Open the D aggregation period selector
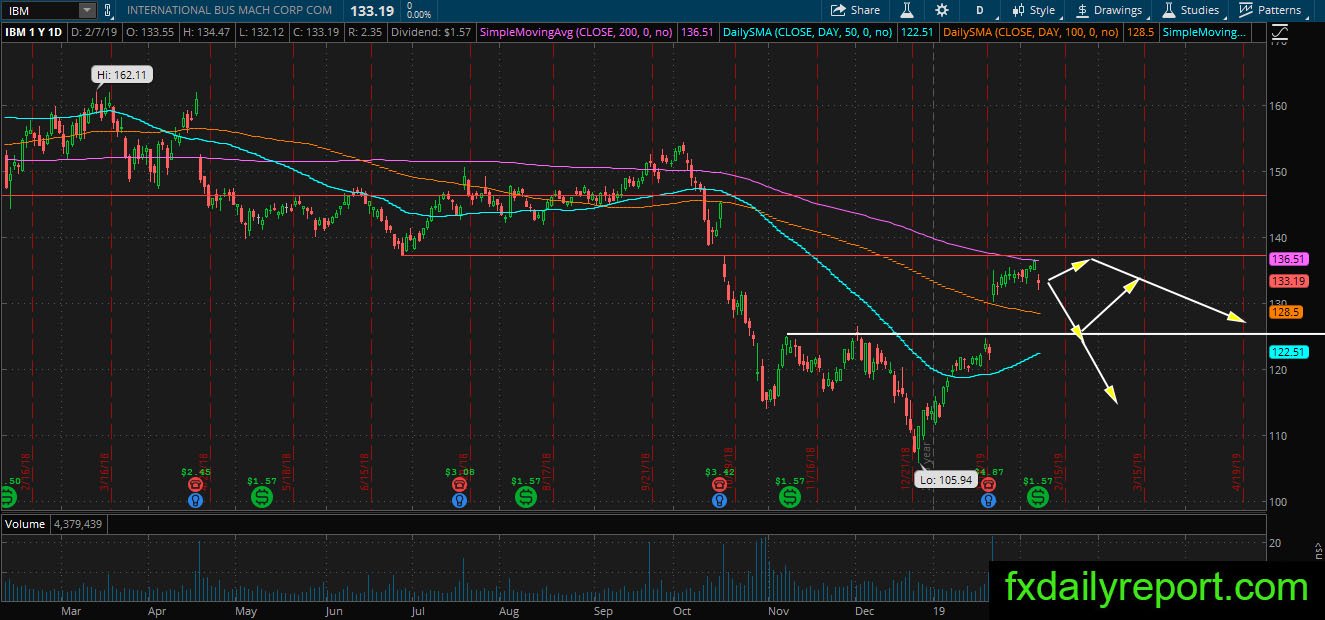 (x=979, y=10)
